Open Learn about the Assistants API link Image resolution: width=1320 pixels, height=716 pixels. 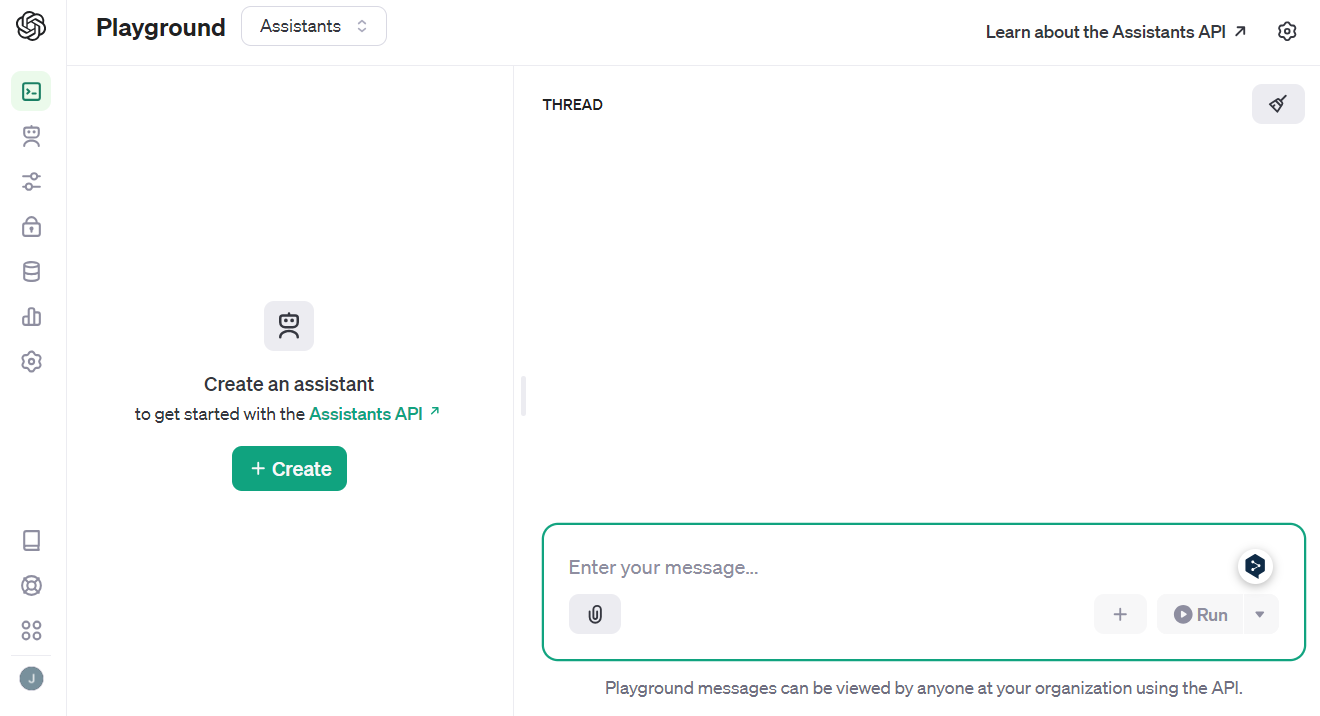click(x=1116, y=32)
